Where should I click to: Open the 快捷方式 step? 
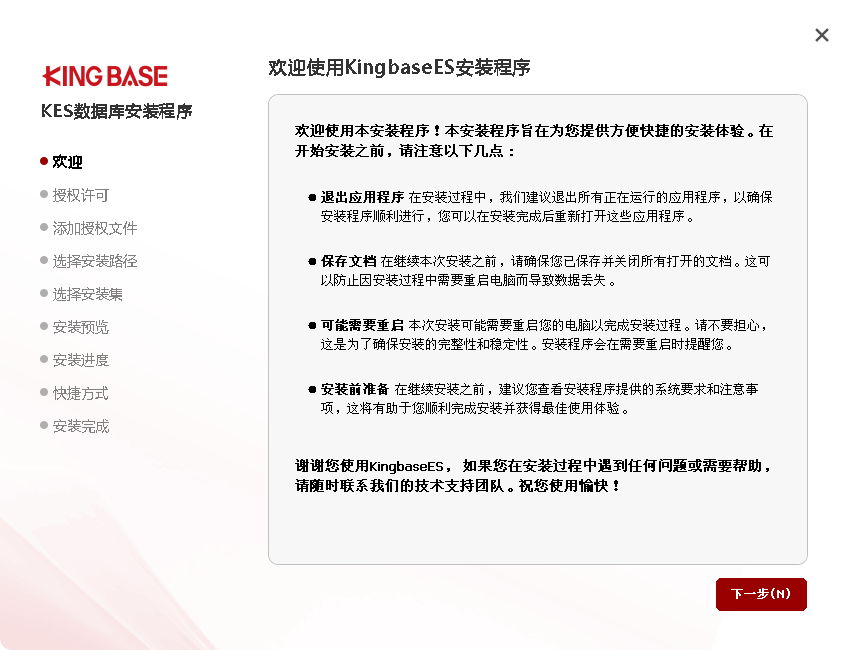pos(81,393)
